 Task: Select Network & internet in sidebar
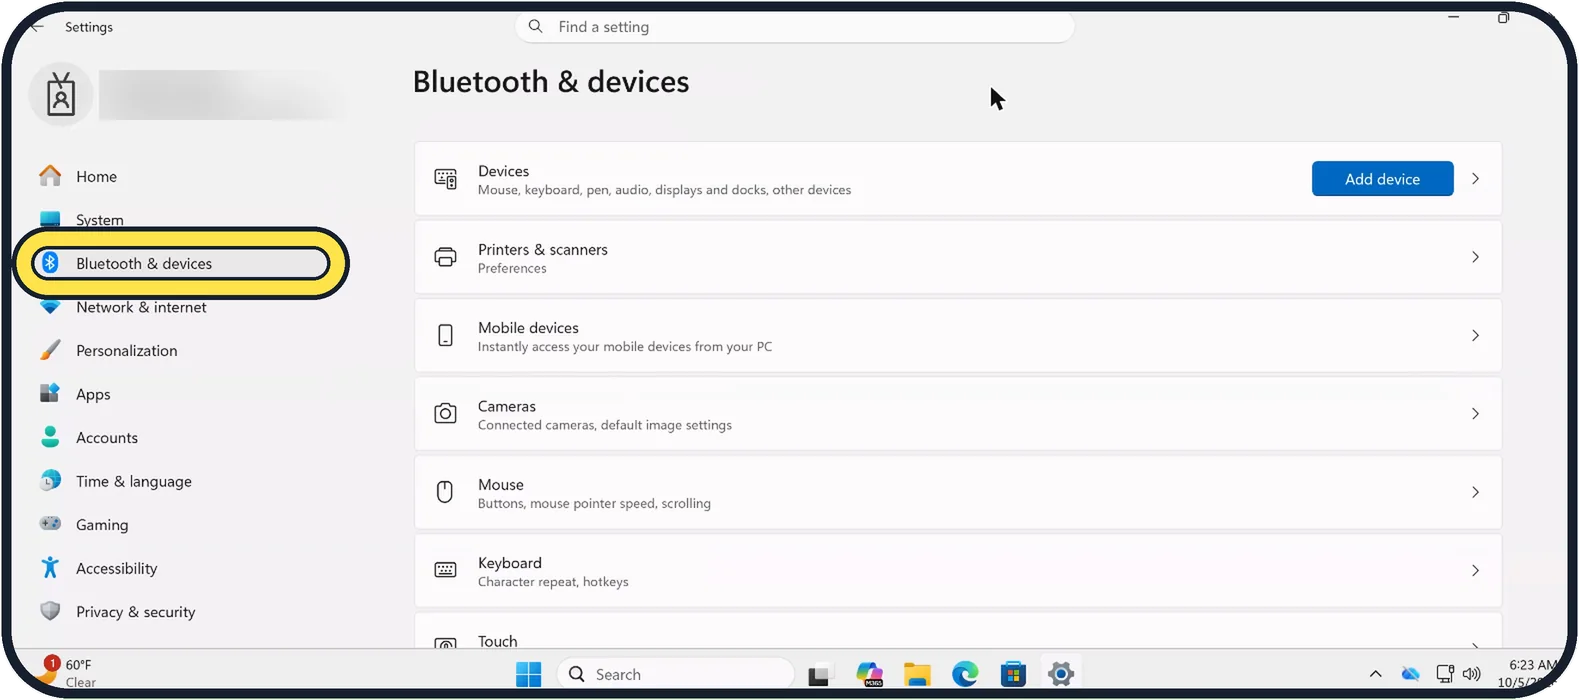click(x=141, y=307)
